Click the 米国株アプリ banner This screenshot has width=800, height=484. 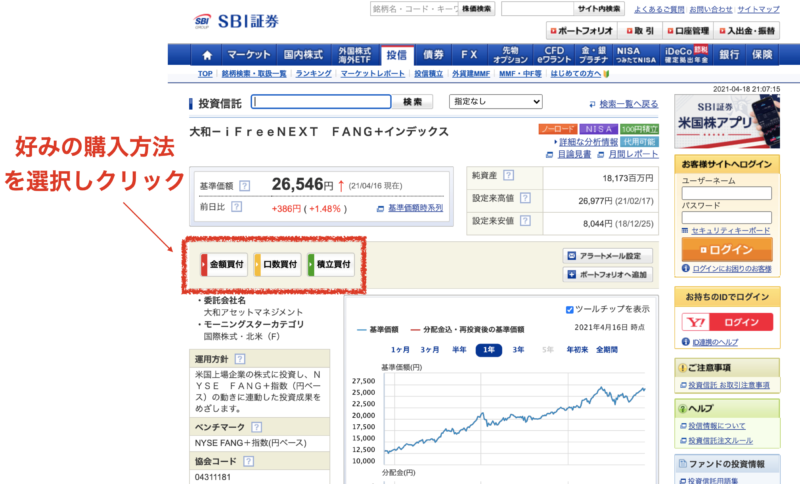click(x=727, y=121)
